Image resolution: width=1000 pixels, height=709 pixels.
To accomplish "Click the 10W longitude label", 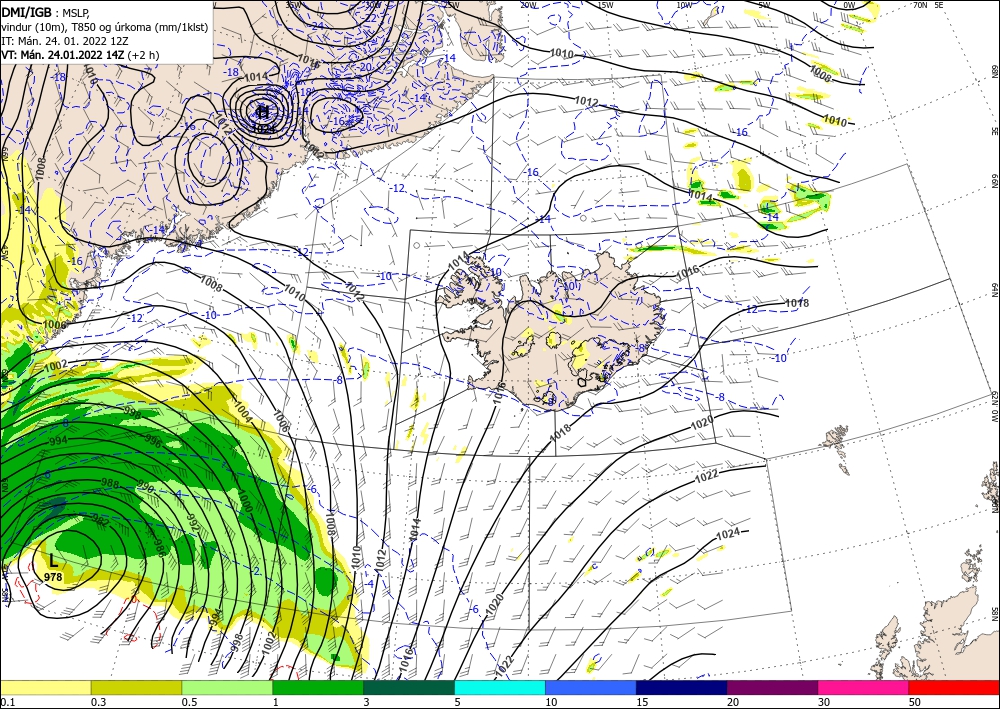I will coord(684,5).
